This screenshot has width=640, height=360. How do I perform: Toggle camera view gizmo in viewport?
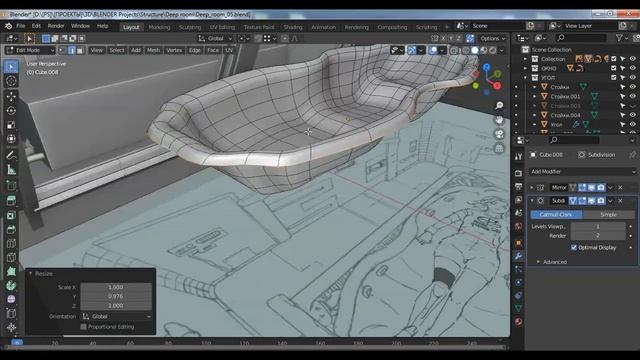pyautogui.click(x=499, y=134)
